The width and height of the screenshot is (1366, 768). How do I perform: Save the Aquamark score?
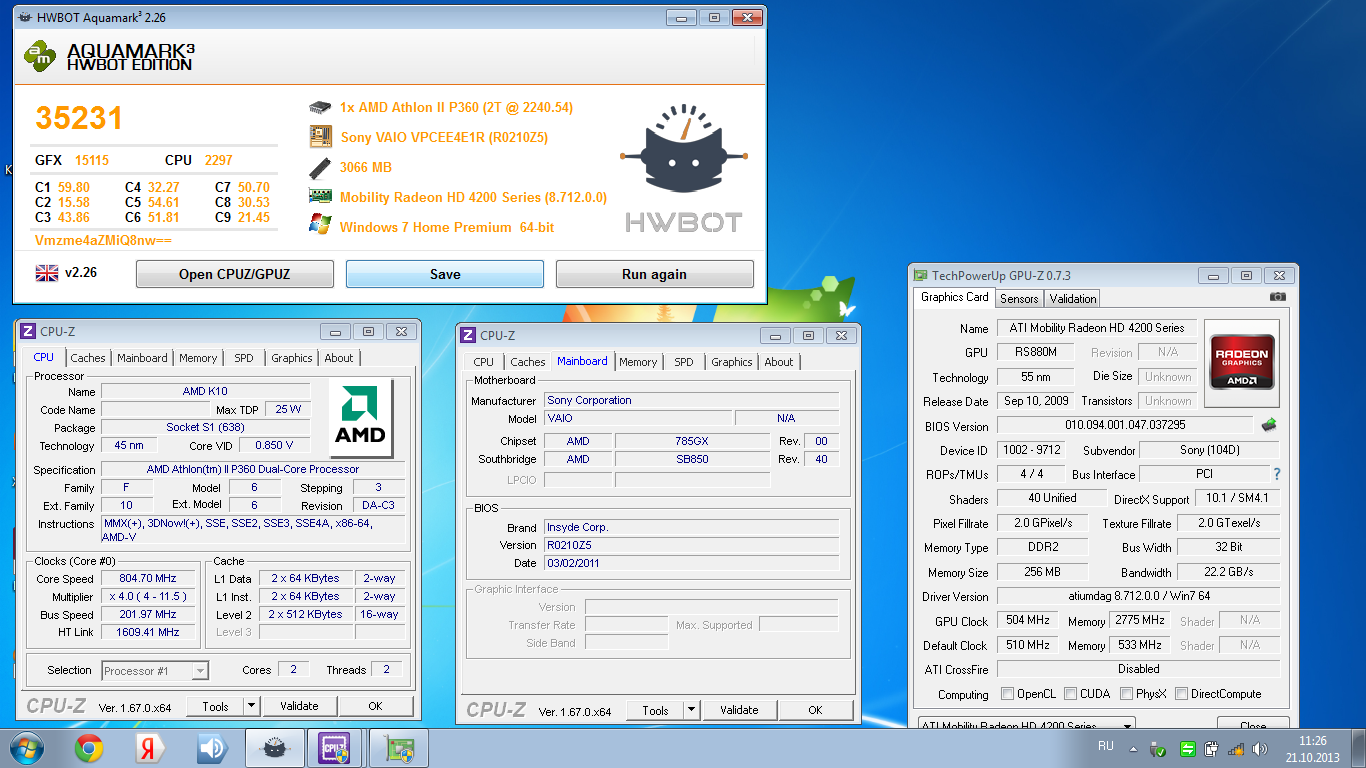pyautogui.click(x=445, y=274)
